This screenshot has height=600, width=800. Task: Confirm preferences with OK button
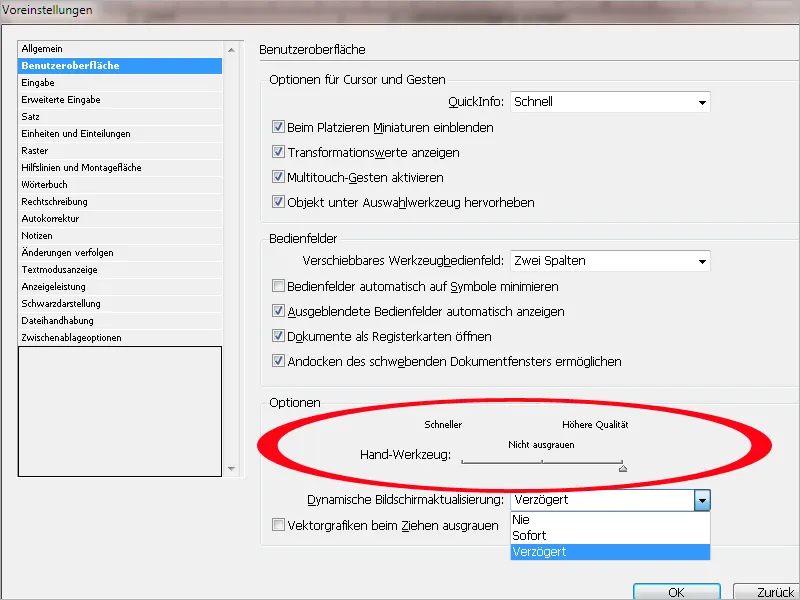pos(677,592)
